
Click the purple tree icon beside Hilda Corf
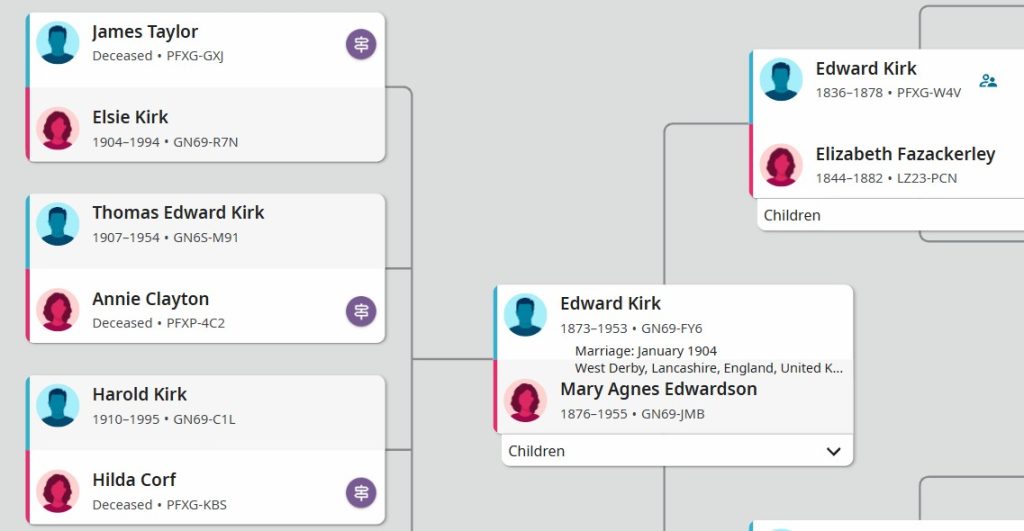click(x=361, y=493)
